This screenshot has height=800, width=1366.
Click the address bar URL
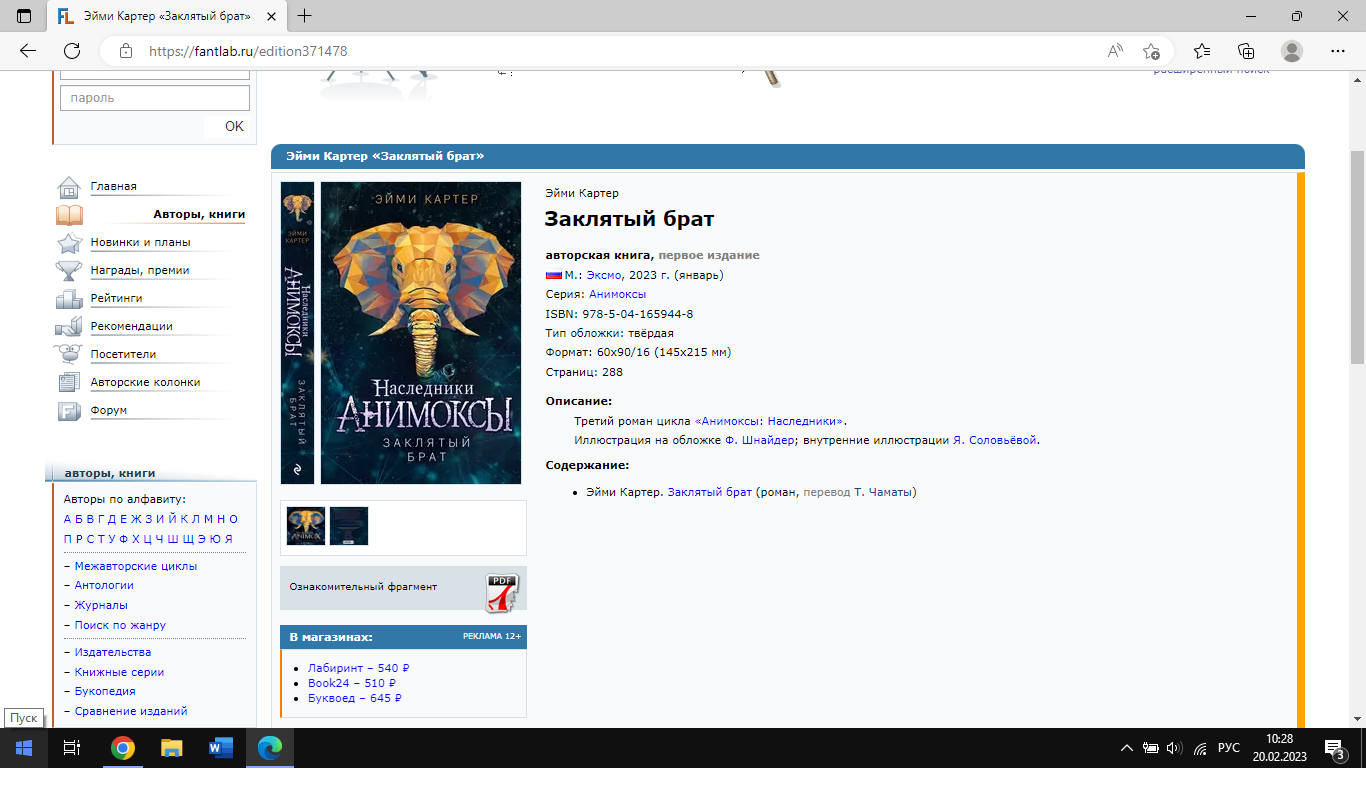[248, 51]
